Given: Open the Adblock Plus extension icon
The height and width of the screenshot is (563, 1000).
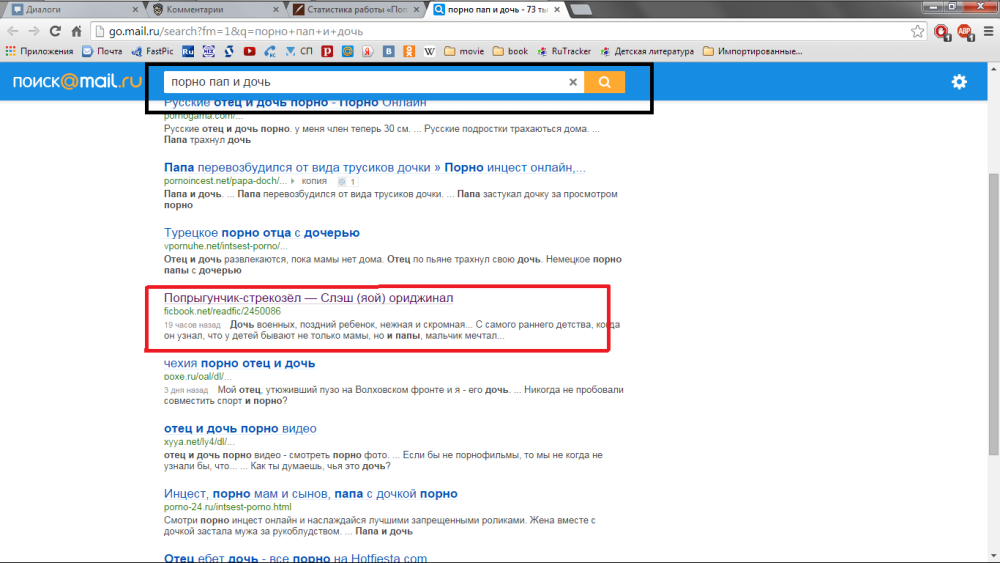Looking at the screenshot, I should [964, 31].
